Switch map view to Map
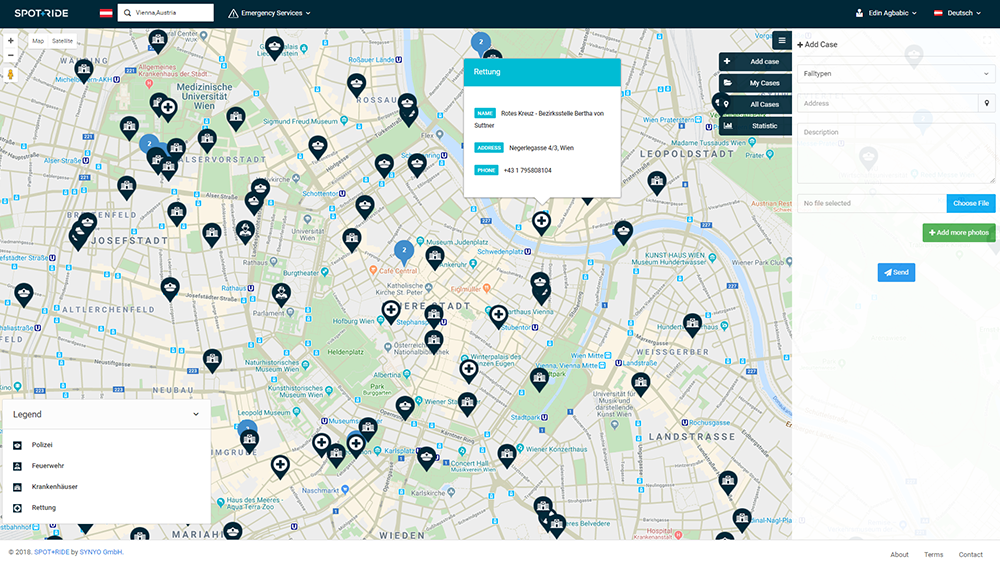This screenshot has height=563, width=1000. point(38,41)
